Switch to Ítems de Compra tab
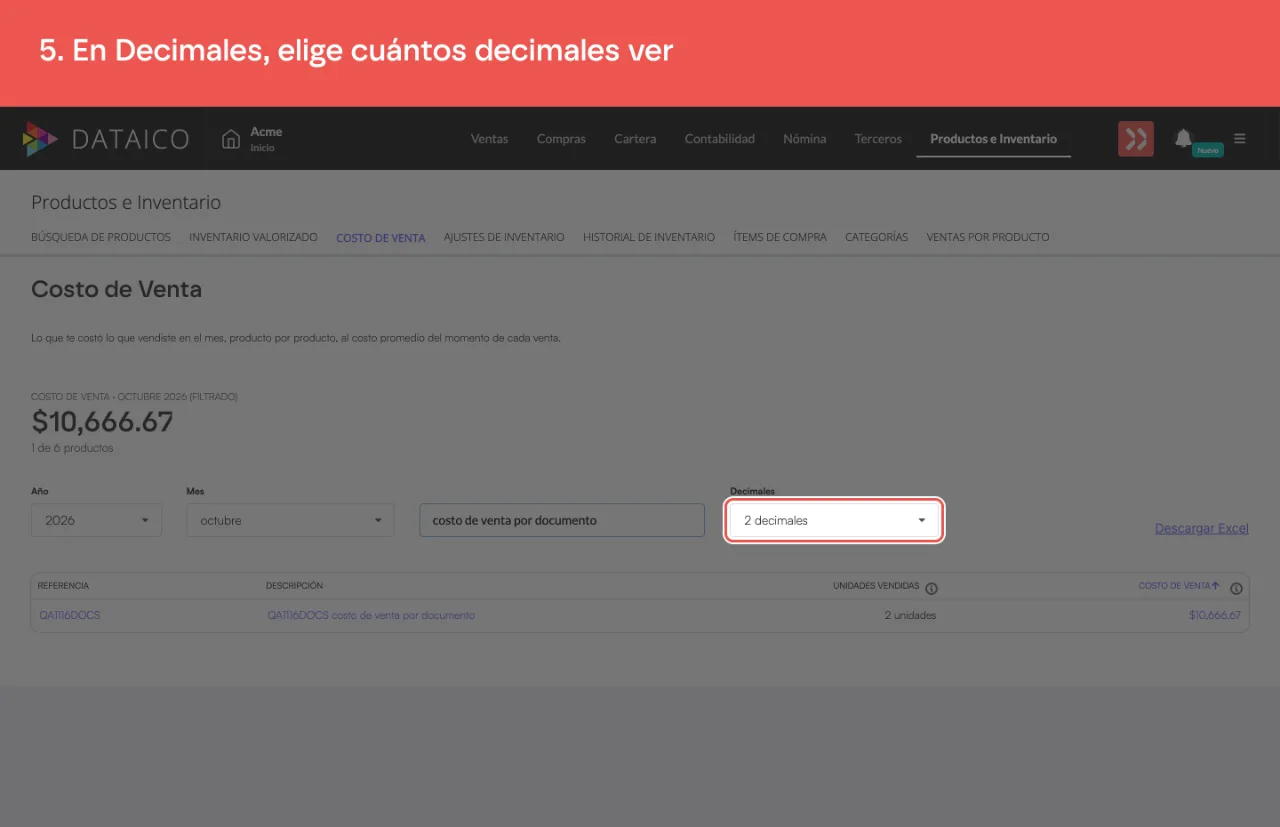The height and width of the screenshot is (827, 1280). coord(780,237)
